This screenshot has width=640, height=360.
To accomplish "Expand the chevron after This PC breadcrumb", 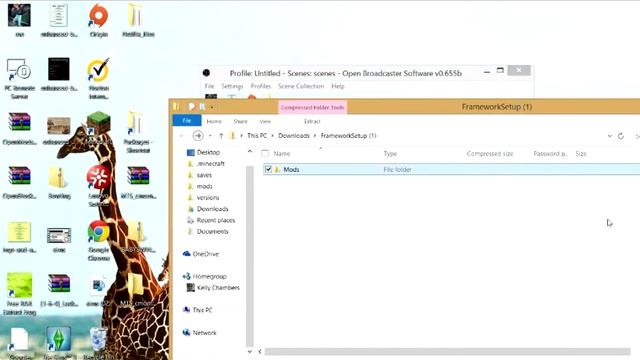I will tap(273, 136).
